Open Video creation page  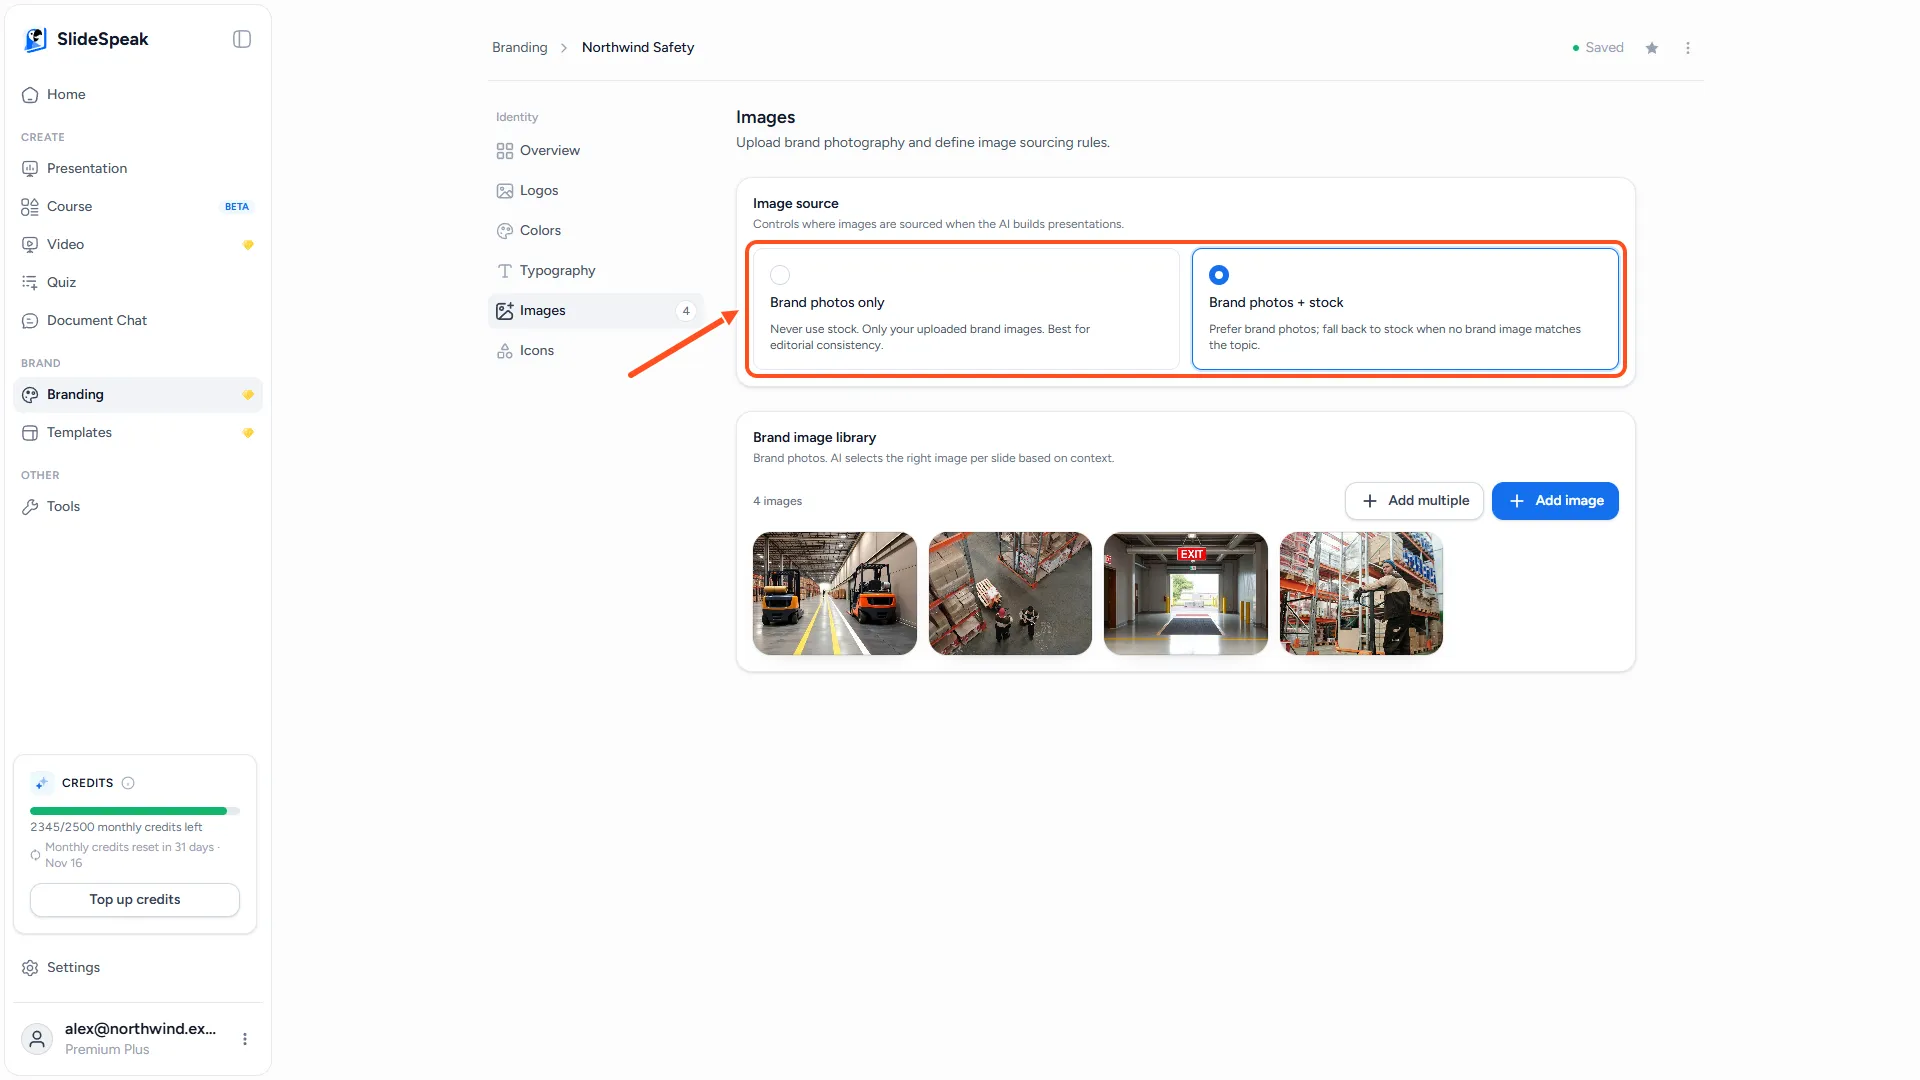pyautogui.click(x=138, y=245)
